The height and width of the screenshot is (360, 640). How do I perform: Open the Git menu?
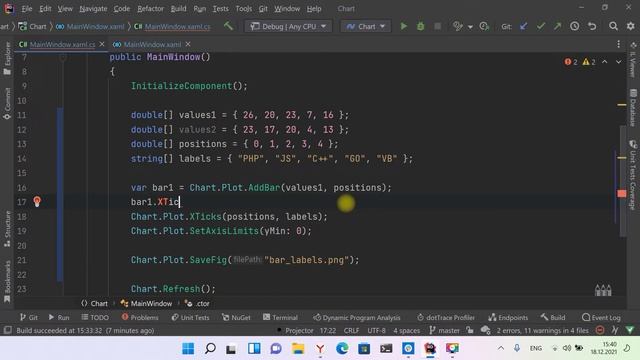(x=263, y=9)
